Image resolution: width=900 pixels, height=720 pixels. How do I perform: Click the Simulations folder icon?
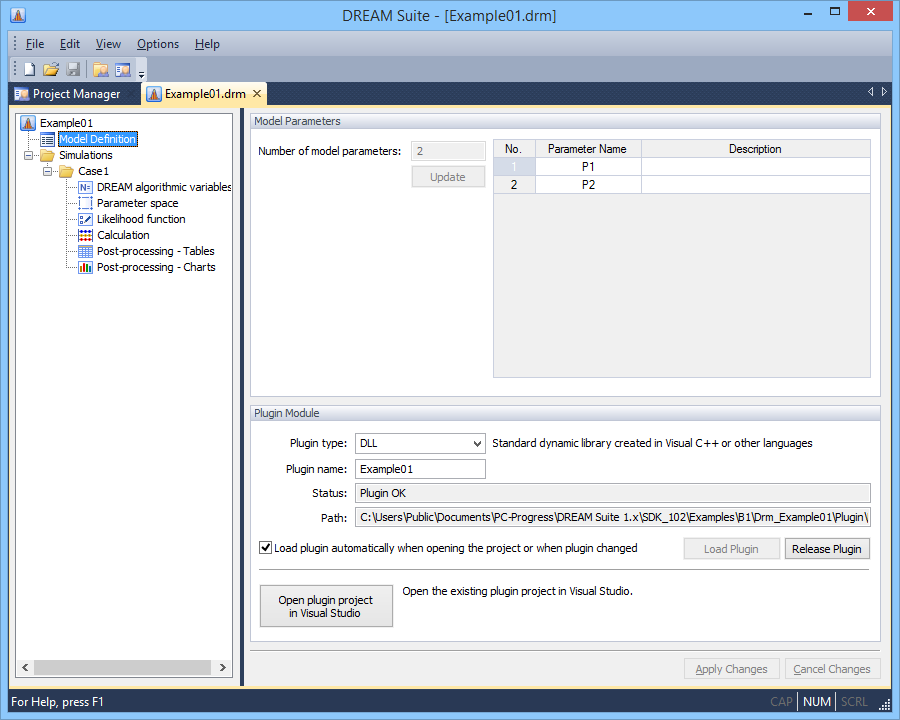(48, 155)
